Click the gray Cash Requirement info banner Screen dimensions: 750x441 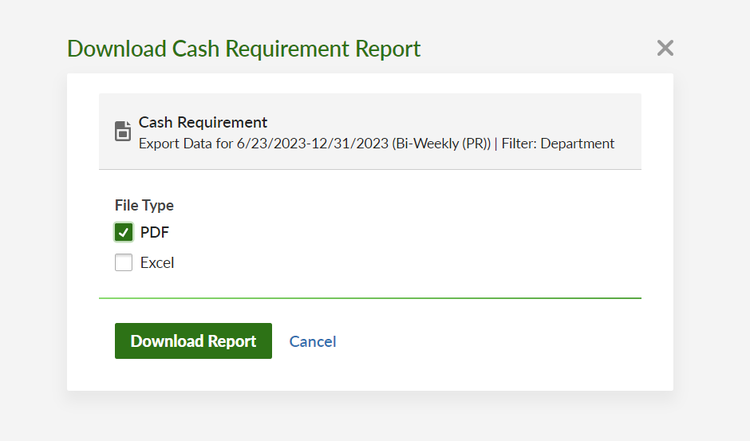pyautogui.click(x=370, y=131)
